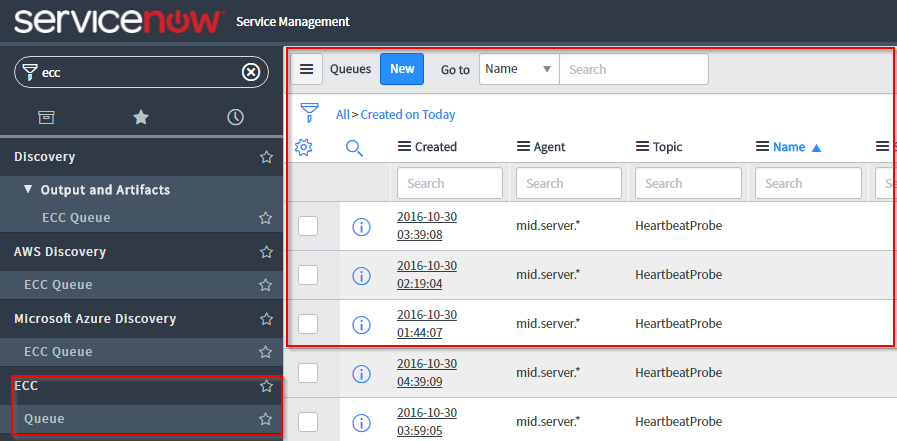This screenshot has width=897, height=441.
Task: Open ECC Queue under Output and Artifacts
Action: [76, 218]
